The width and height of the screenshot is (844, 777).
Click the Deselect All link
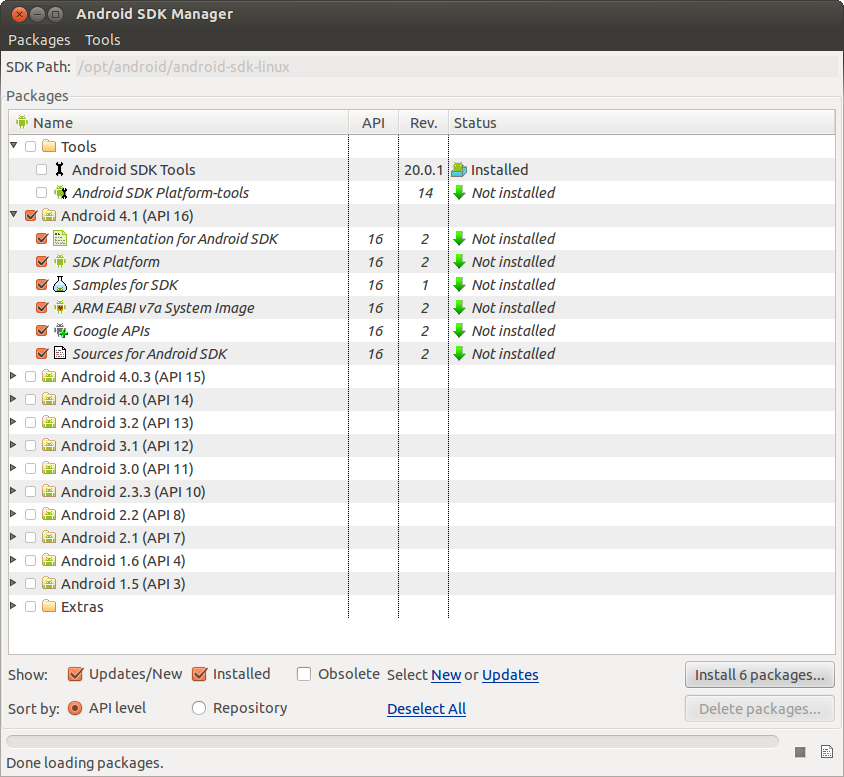click(x=426, y=709)
